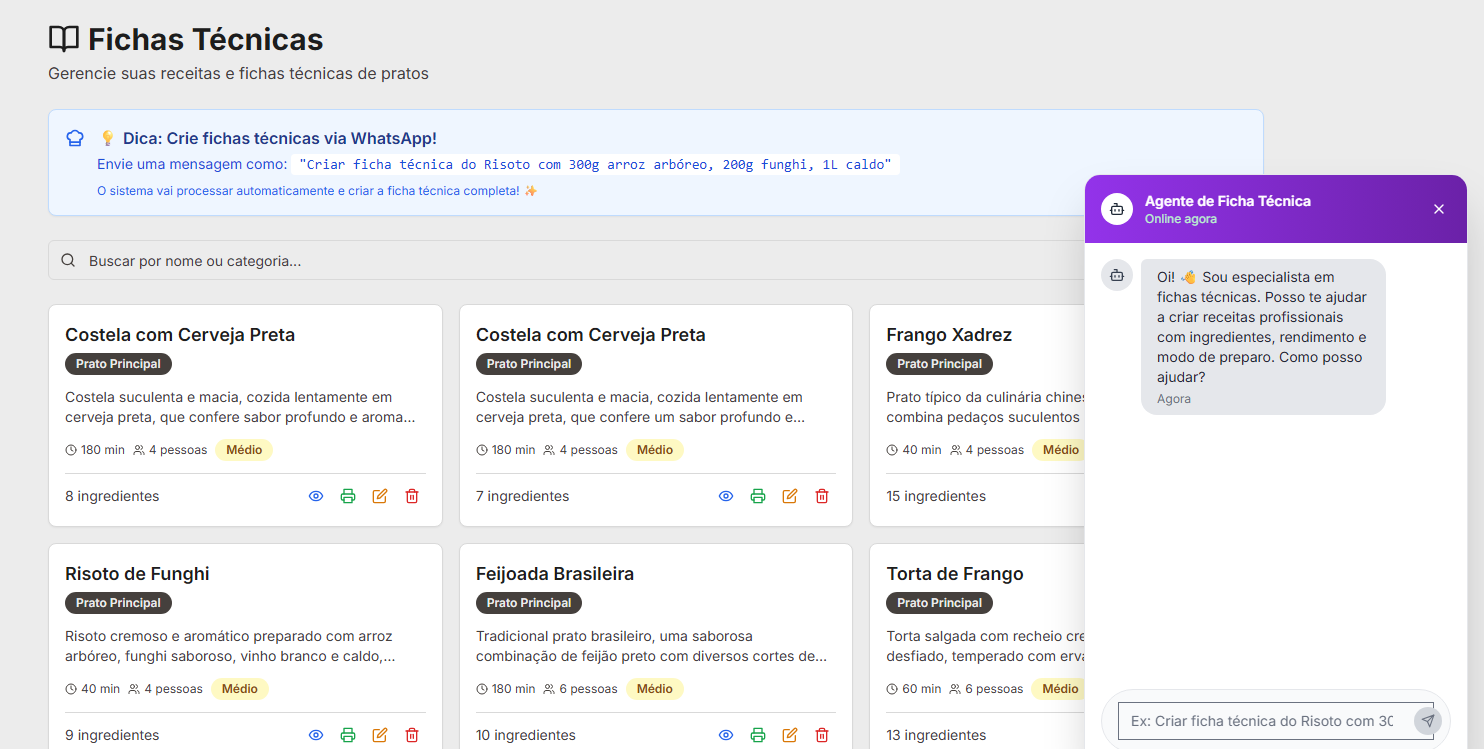This screenshot has width=1484, height=749.
Task: View the Risoto de Funghi recipe details
Action: (316, 734)
